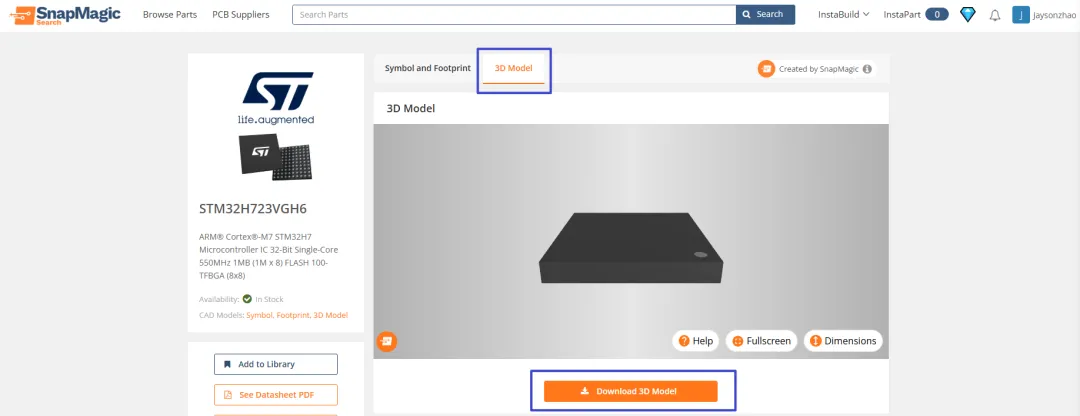This screenshot has height=416, width=1080.
Task: Focus the Search Parts input field
Action: 514,14
